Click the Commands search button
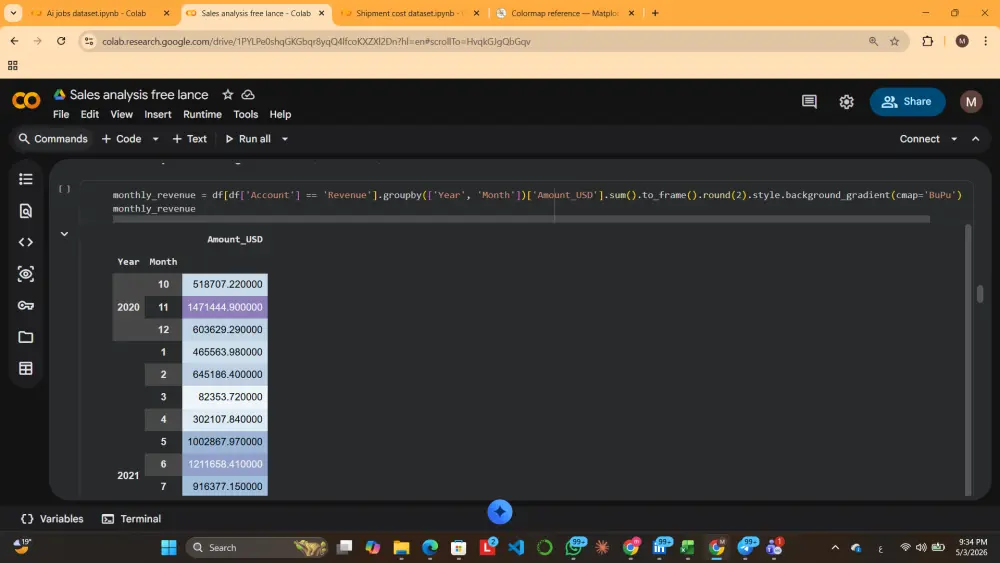The height and width of the screenshot is (563, 1000). (53, 139)
